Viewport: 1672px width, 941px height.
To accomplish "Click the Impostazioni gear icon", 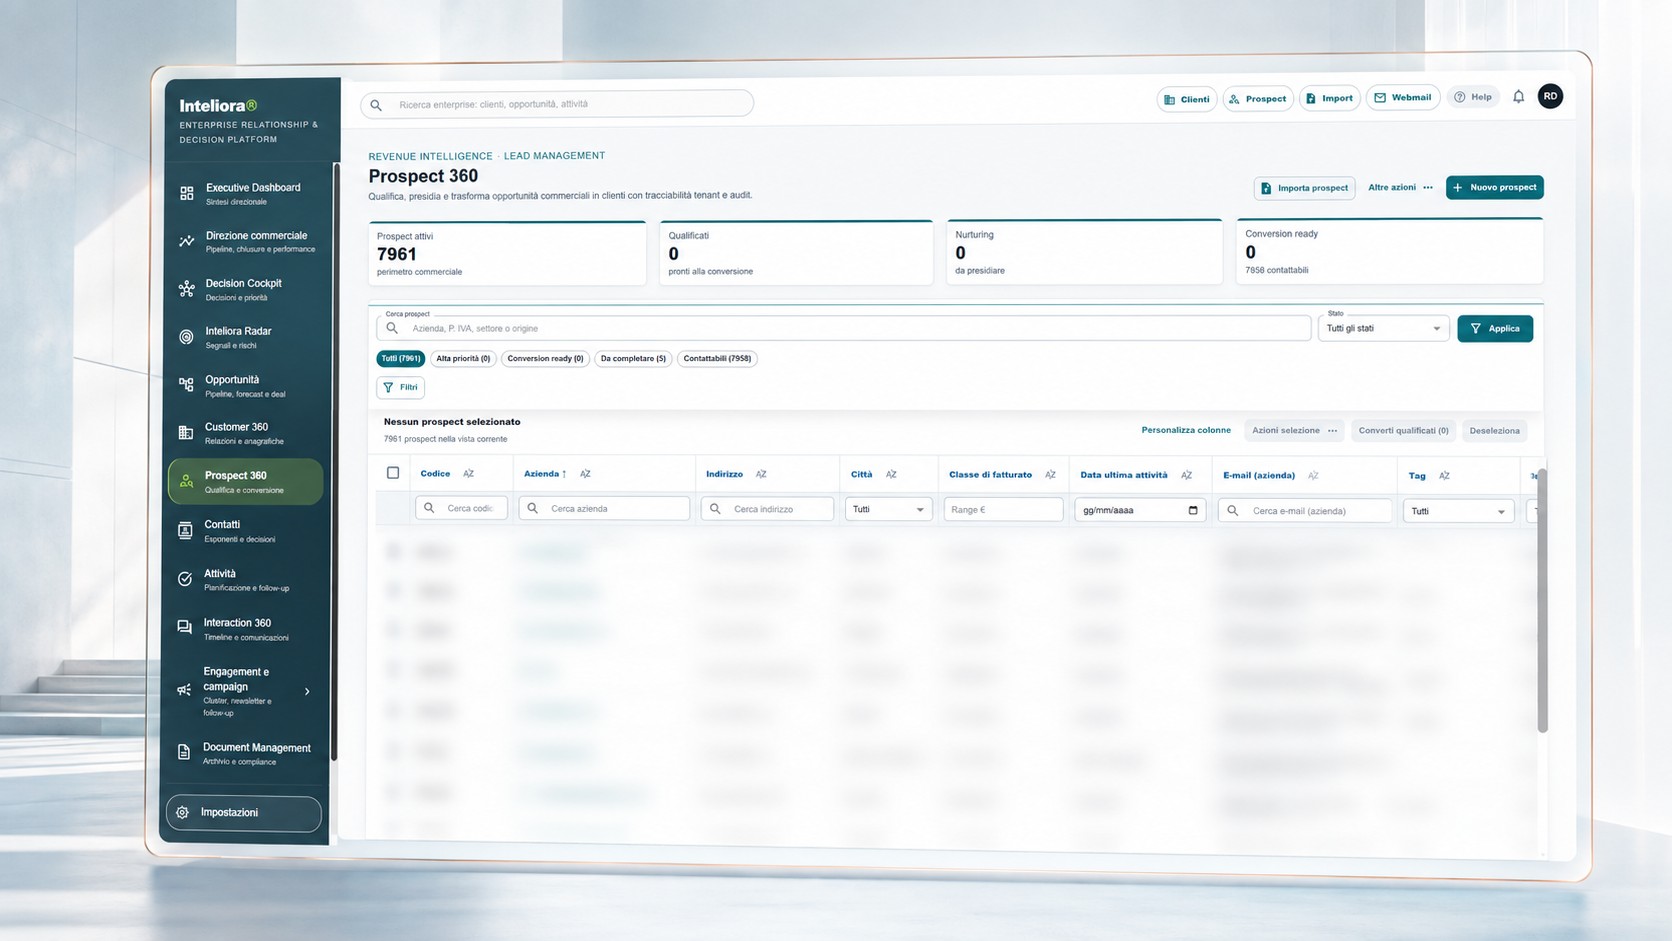I will [182, 813].
